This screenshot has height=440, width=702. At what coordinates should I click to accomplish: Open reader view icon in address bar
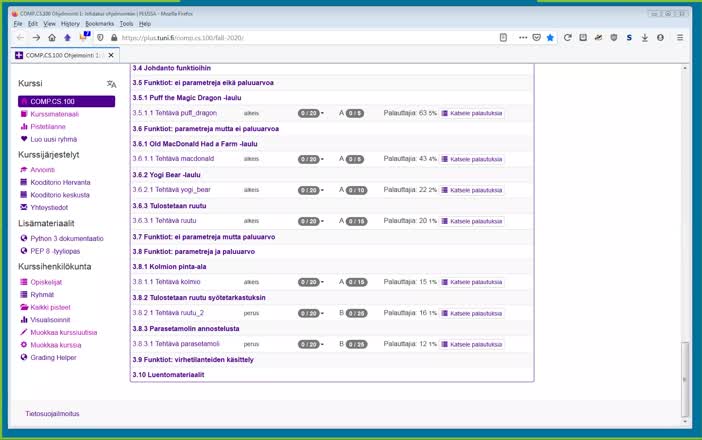(503, 37)
